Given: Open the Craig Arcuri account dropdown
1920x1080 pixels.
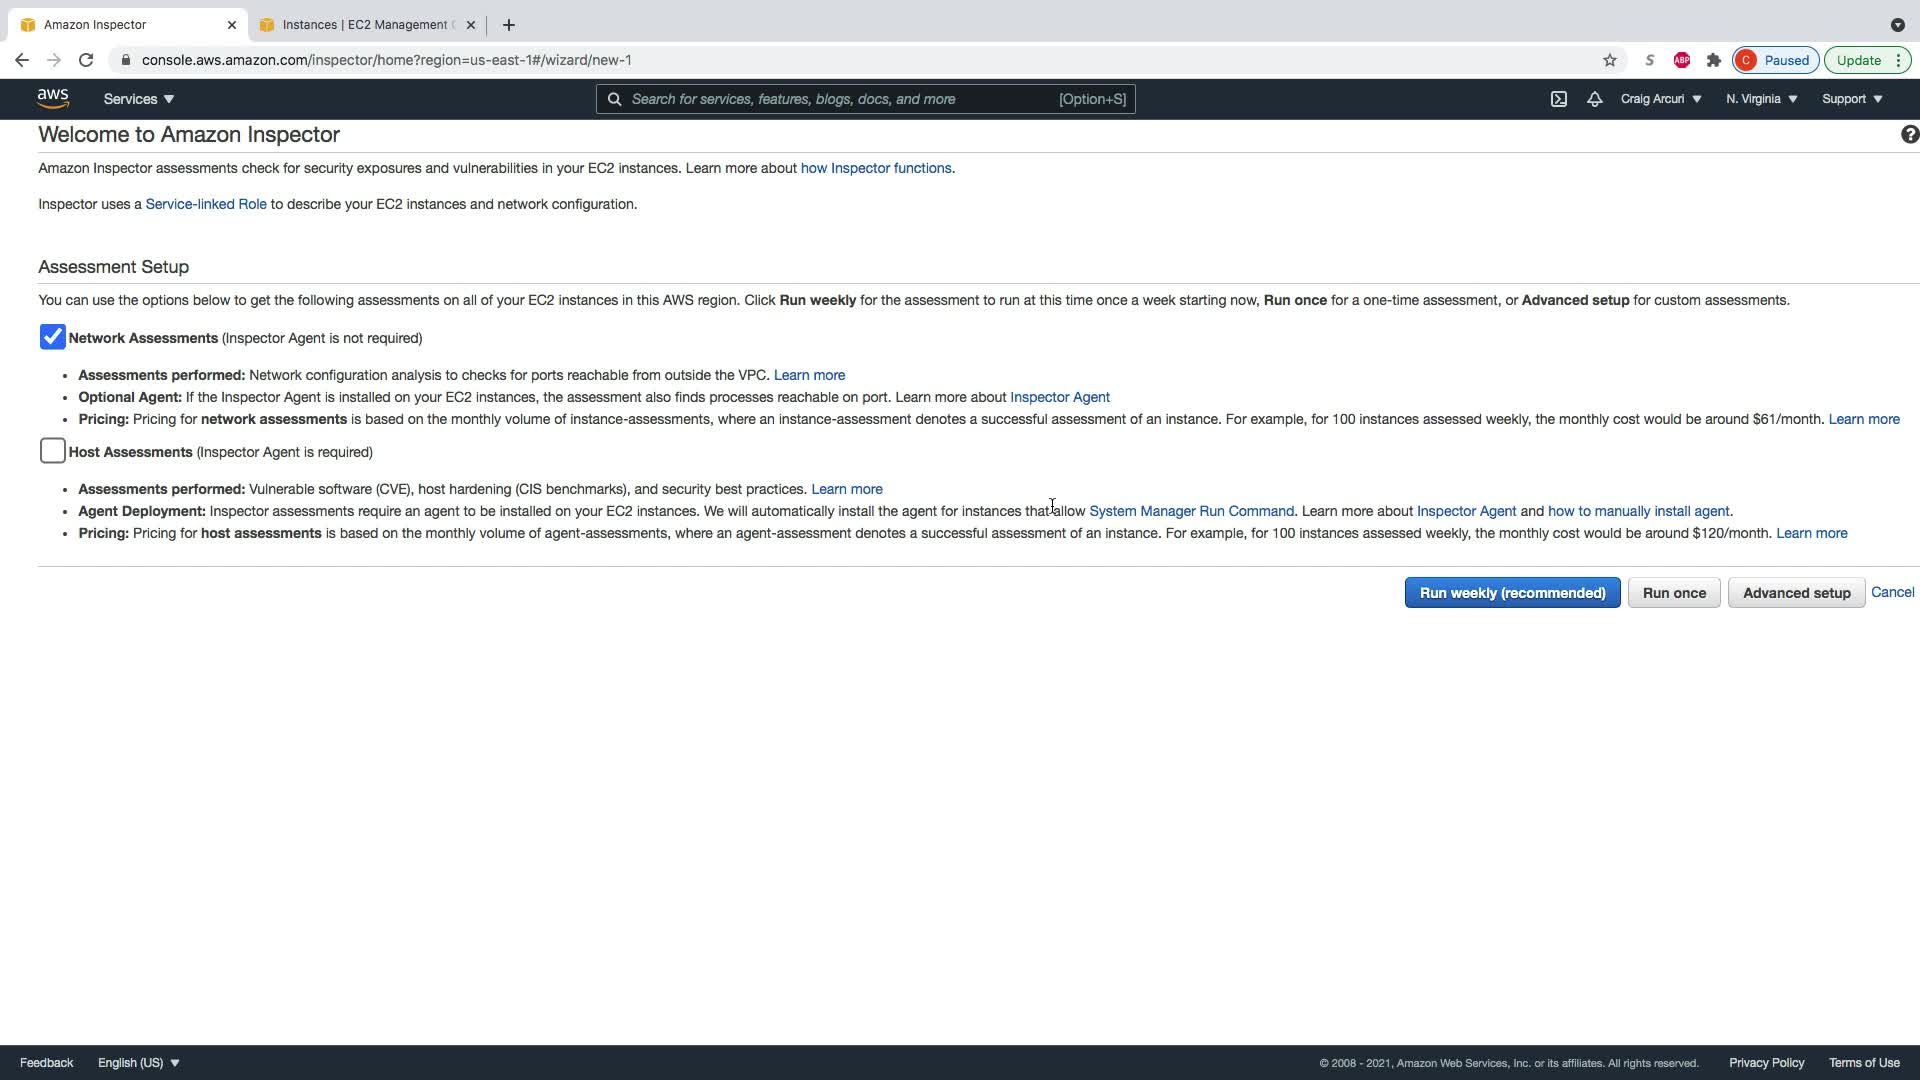Looking at the screenshot, I should (1660, 99).
